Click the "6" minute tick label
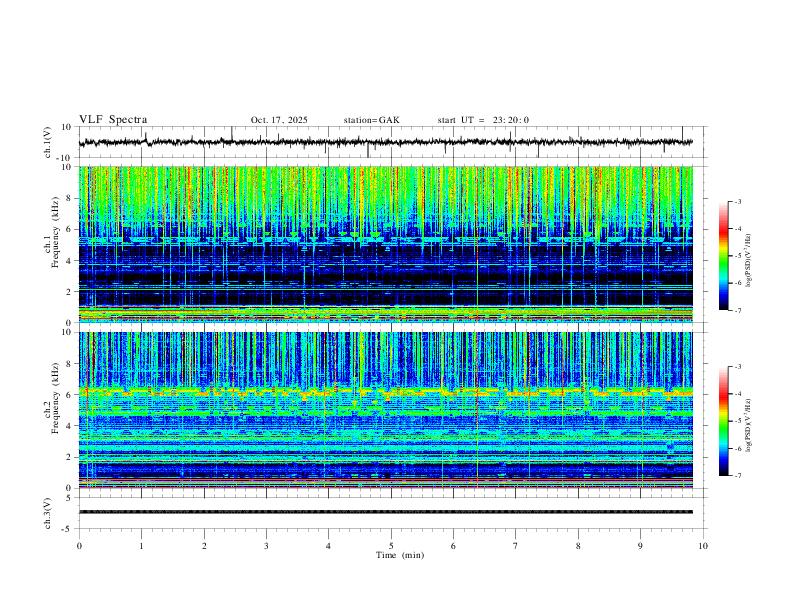Viewport: 792px width, 612px height. pos(454,546)
